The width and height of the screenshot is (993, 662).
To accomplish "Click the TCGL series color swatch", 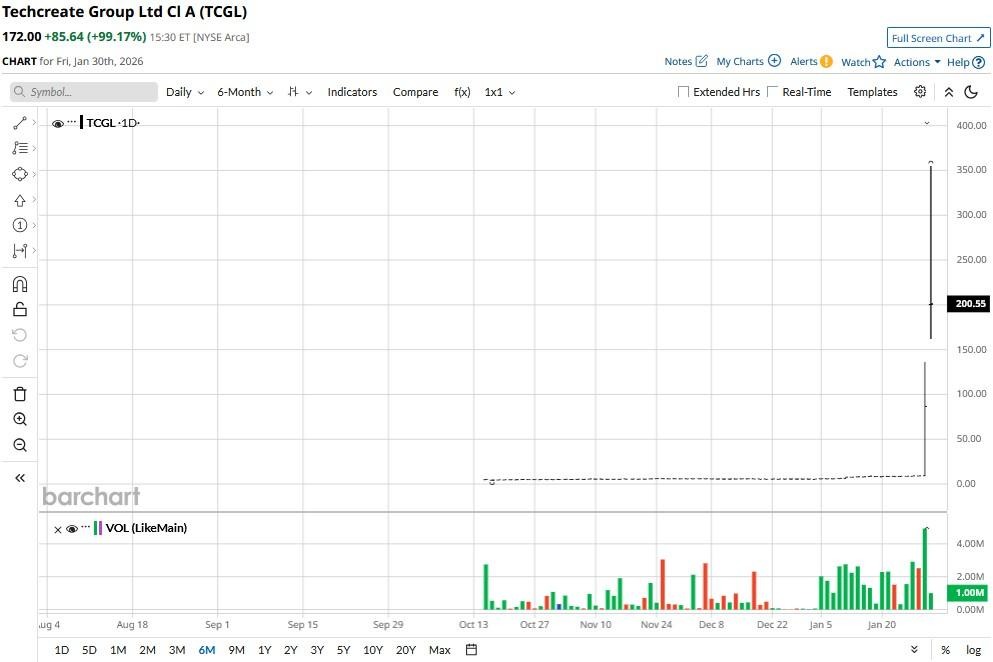I will 82,122.
